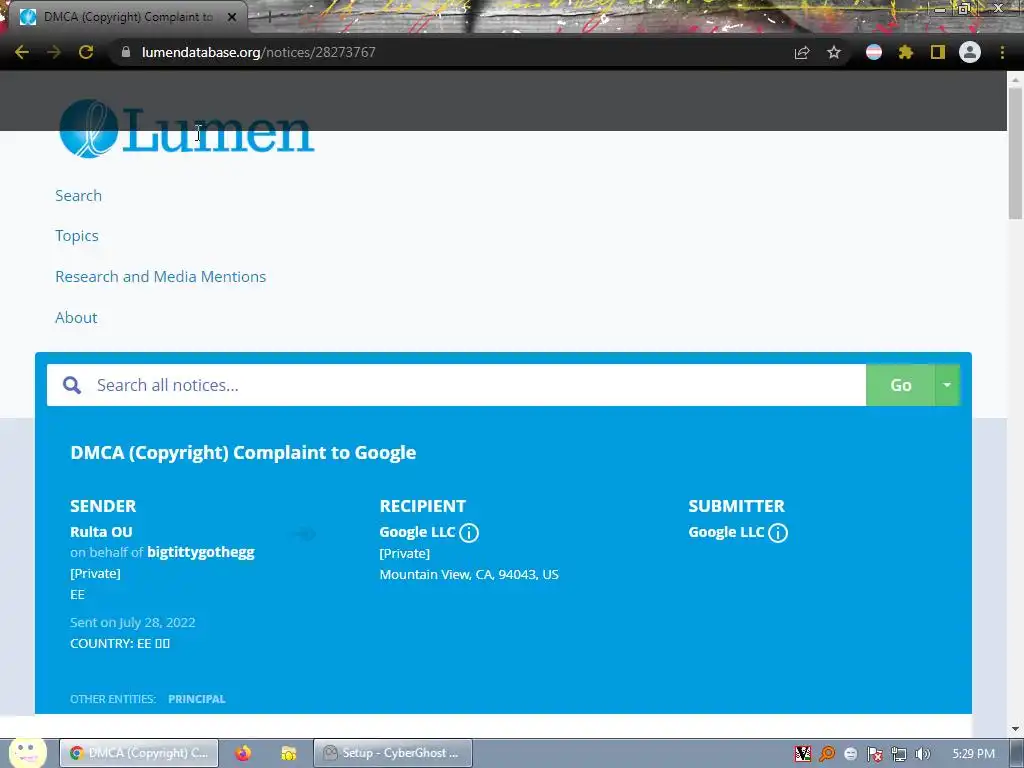1024x768 pixels.
Task: Open the striped flag extension icon
Action: click(874, 52)
